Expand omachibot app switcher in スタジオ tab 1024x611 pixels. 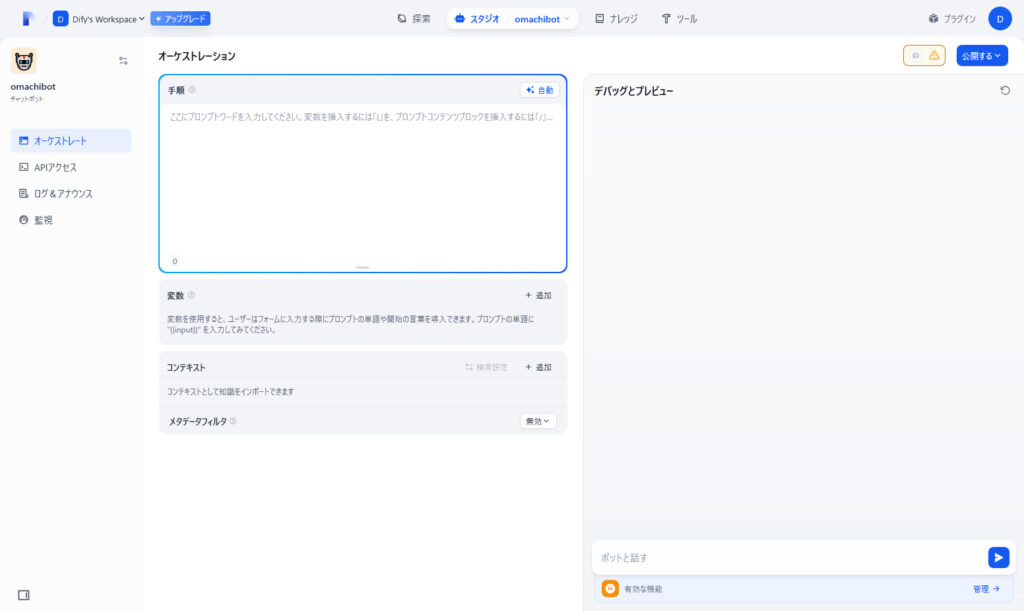[543, 19]
